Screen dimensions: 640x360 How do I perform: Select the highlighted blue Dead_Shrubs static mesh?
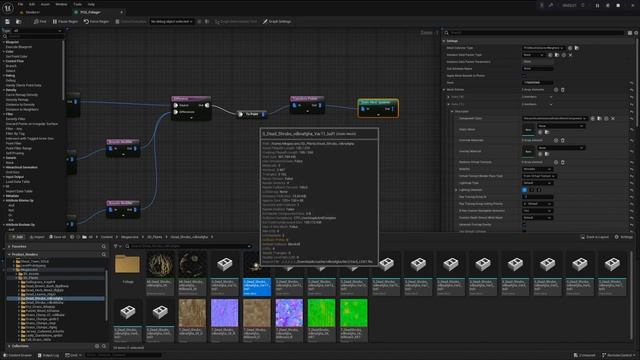click(x=257, y=273)
